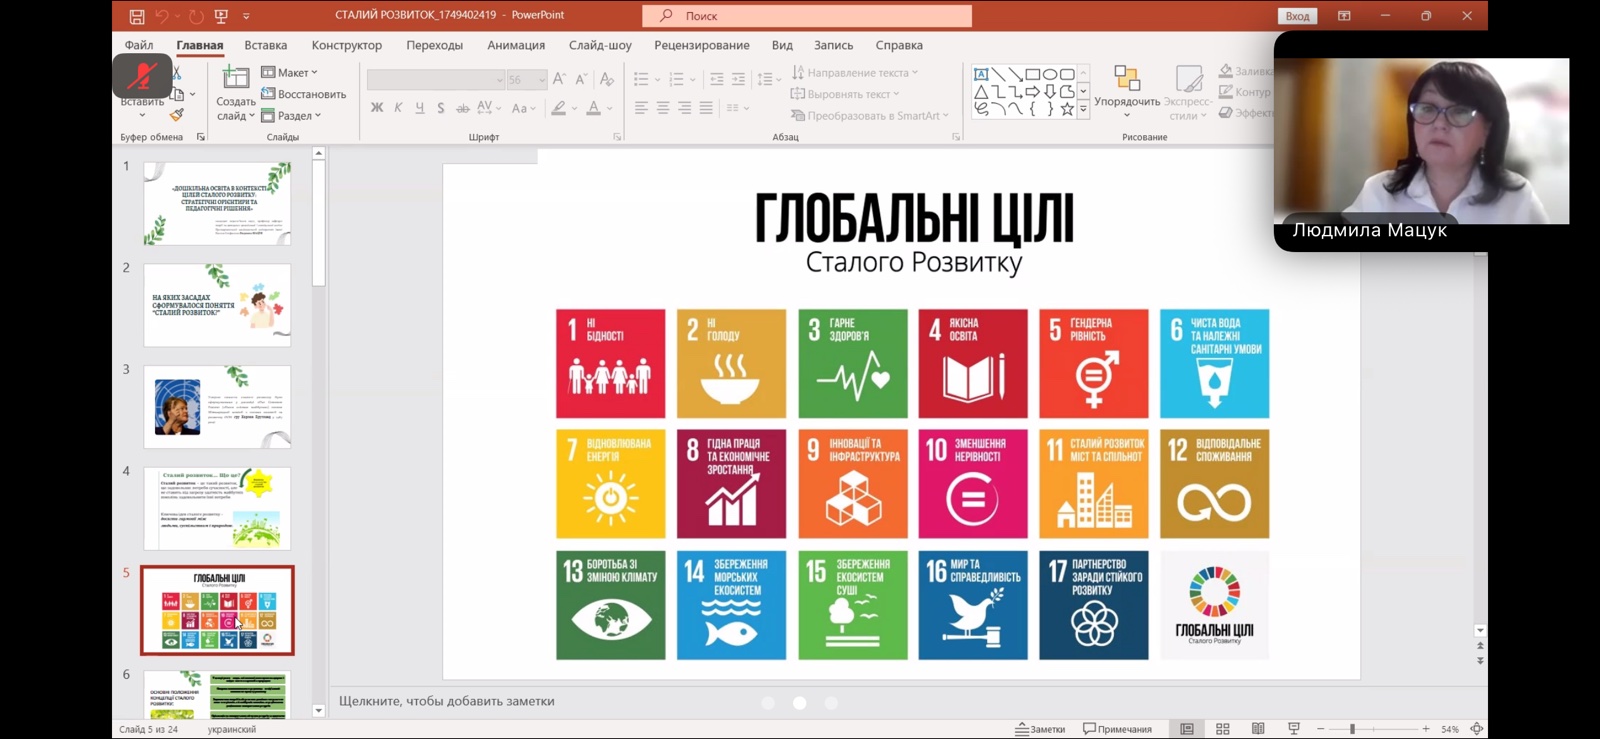
Task: Adjust the zoom slider in status bar
Action: (1352, 729)
